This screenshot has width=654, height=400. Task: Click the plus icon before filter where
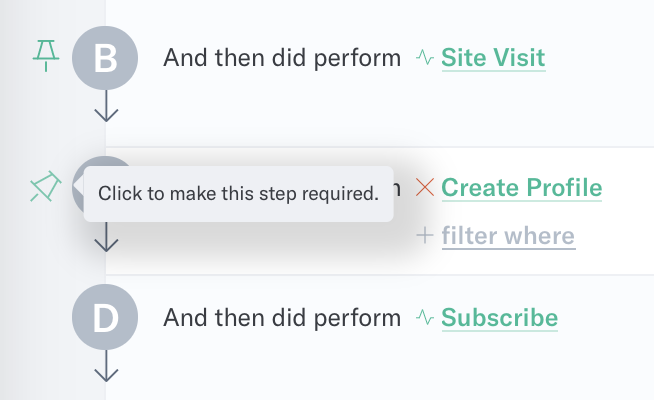(425, 236)
